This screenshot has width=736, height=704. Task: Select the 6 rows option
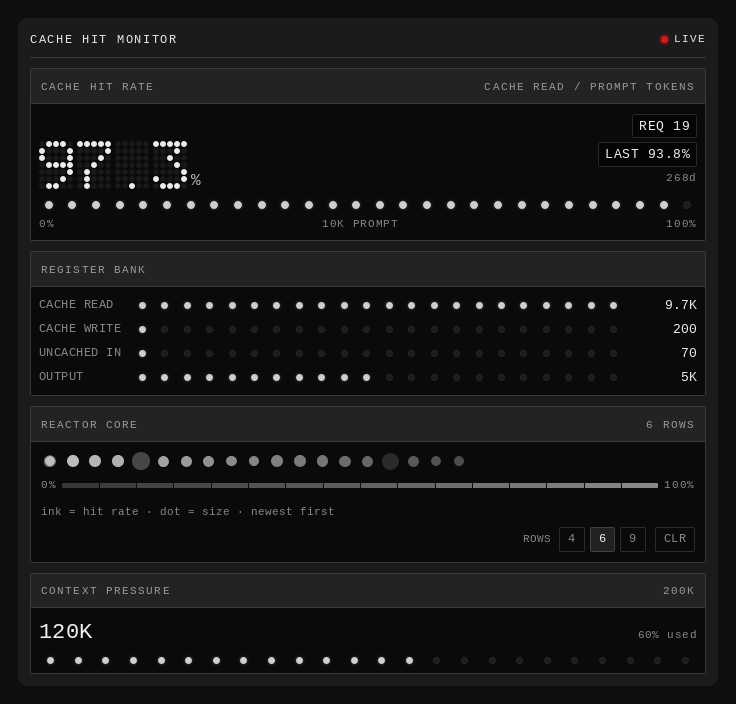tap(602, 539)
